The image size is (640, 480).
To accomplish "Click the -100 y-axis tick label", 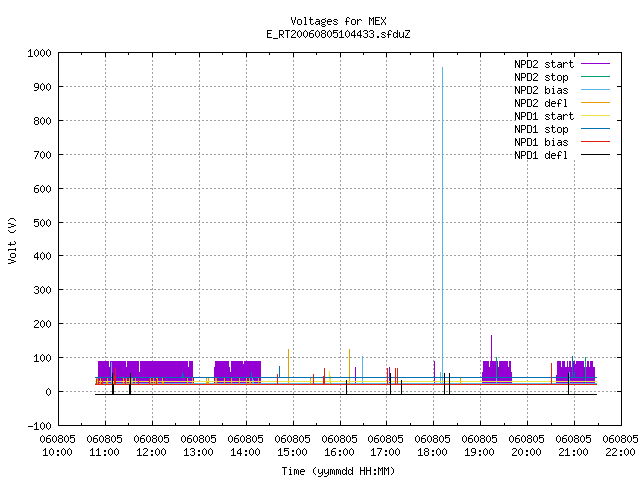I will coord(39,426).
